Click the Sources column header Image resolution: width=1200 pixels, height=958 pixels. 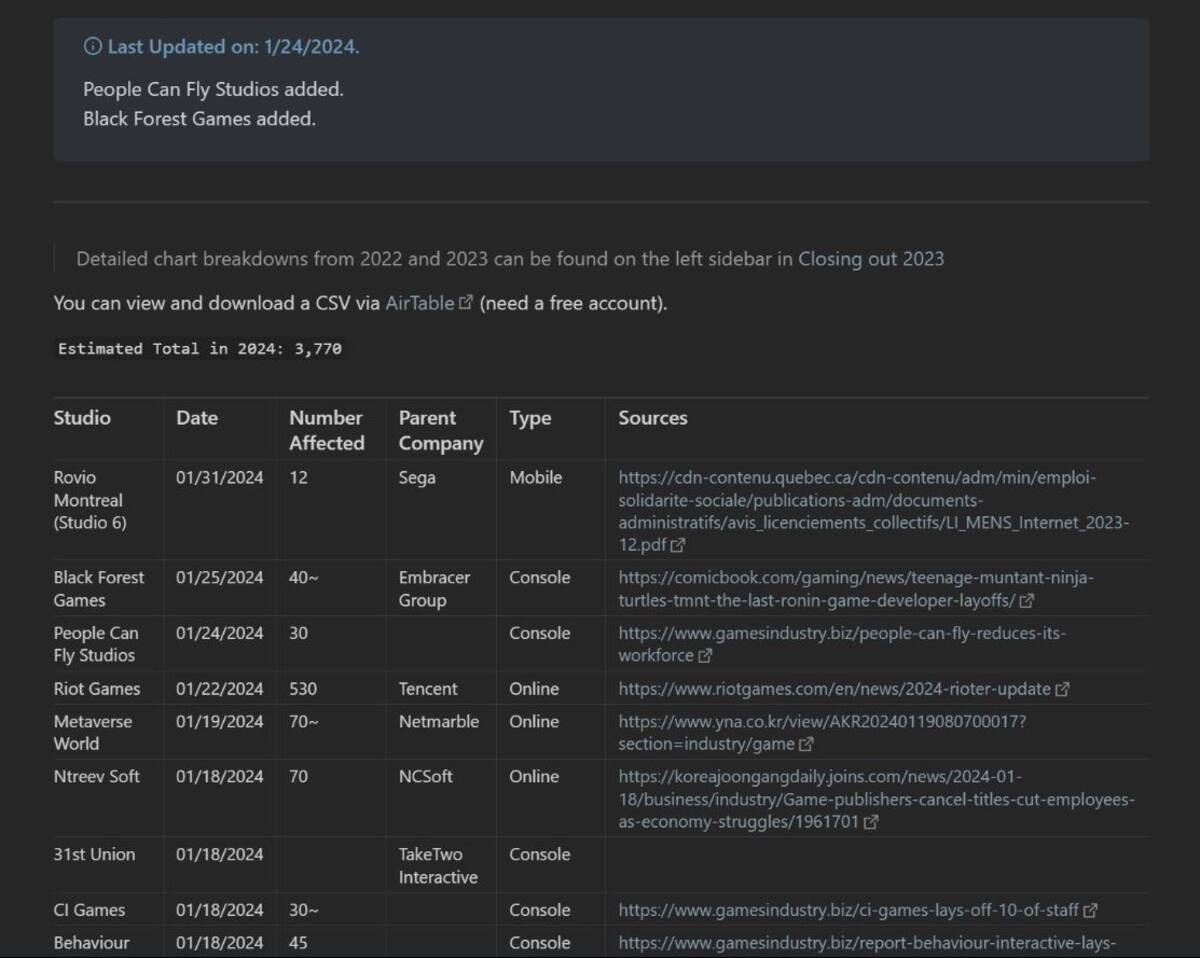[x=653, y=418]
